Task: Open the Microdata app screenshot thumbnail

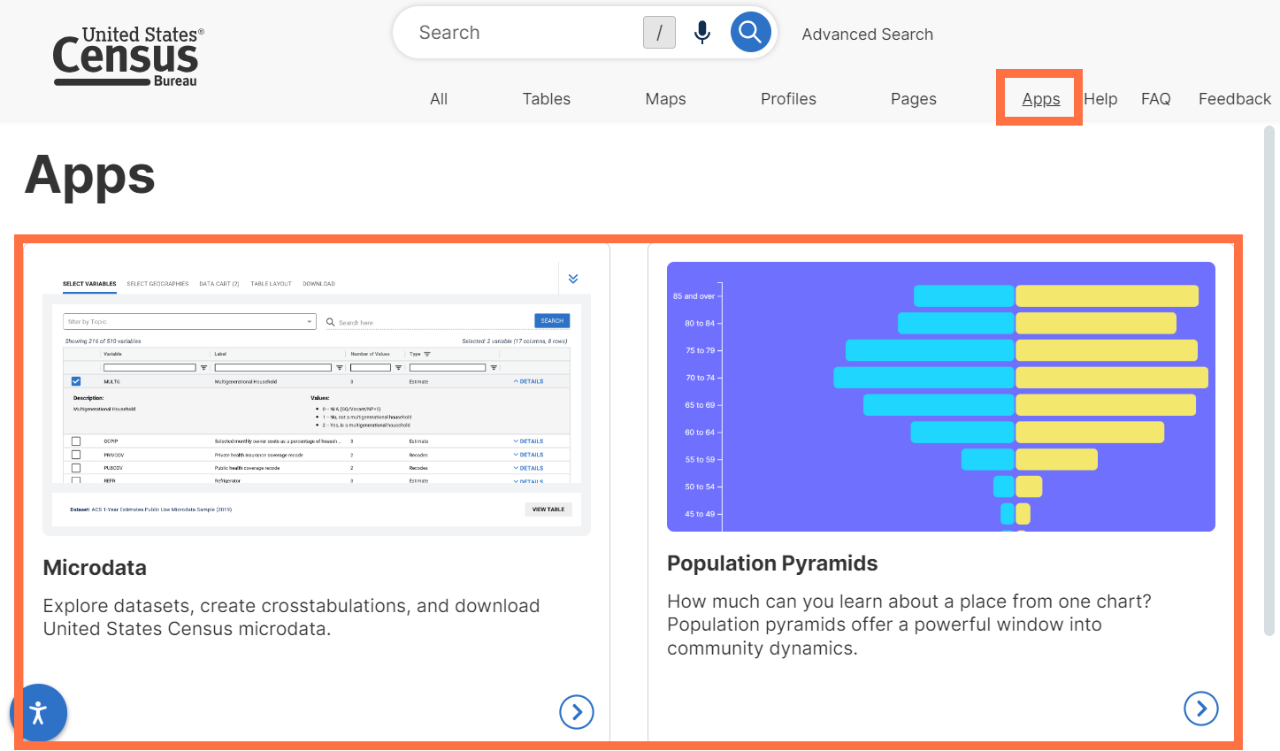Action: click(x=317, y=398)
